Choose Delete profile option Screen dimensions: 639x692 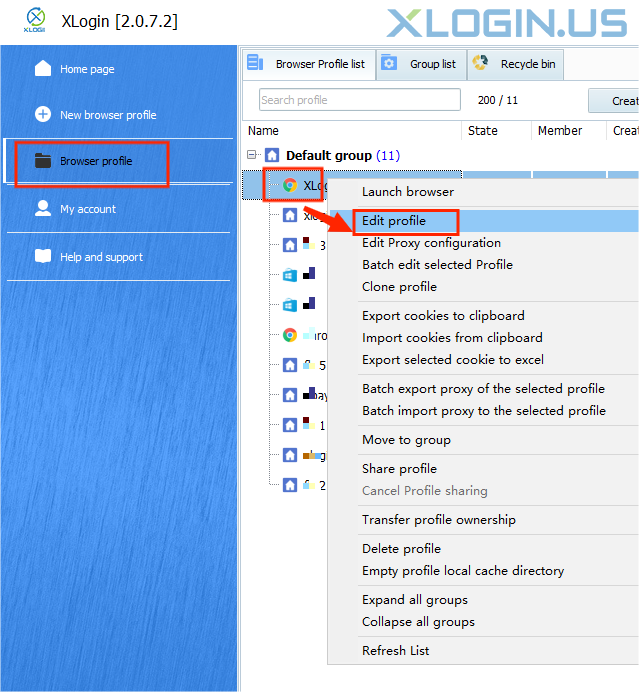pos(401,549)
